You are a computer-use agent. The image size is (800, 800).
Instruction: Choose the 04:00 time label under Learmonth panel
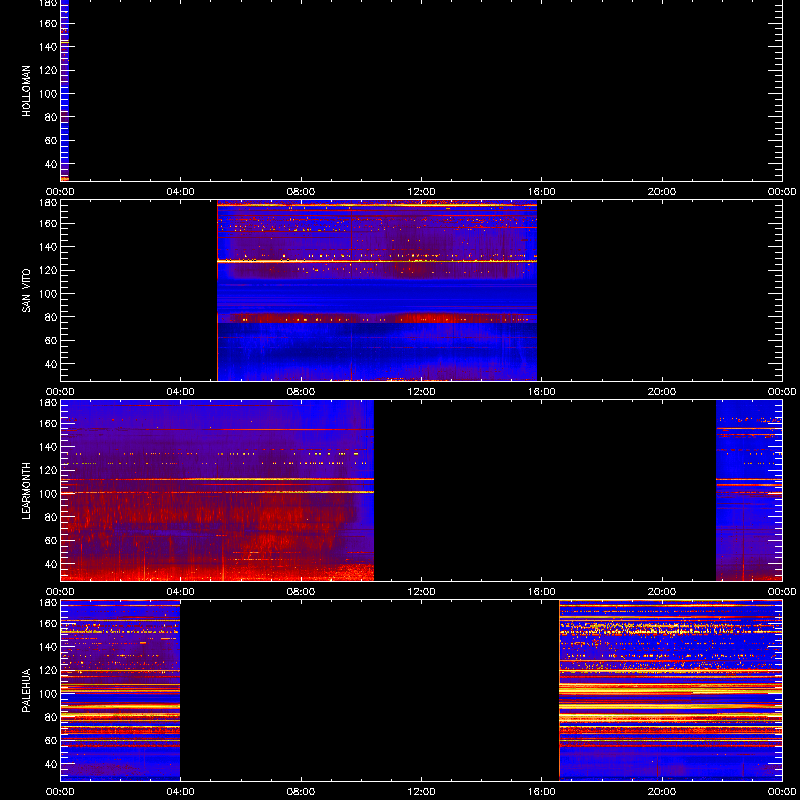coord(181,592)
